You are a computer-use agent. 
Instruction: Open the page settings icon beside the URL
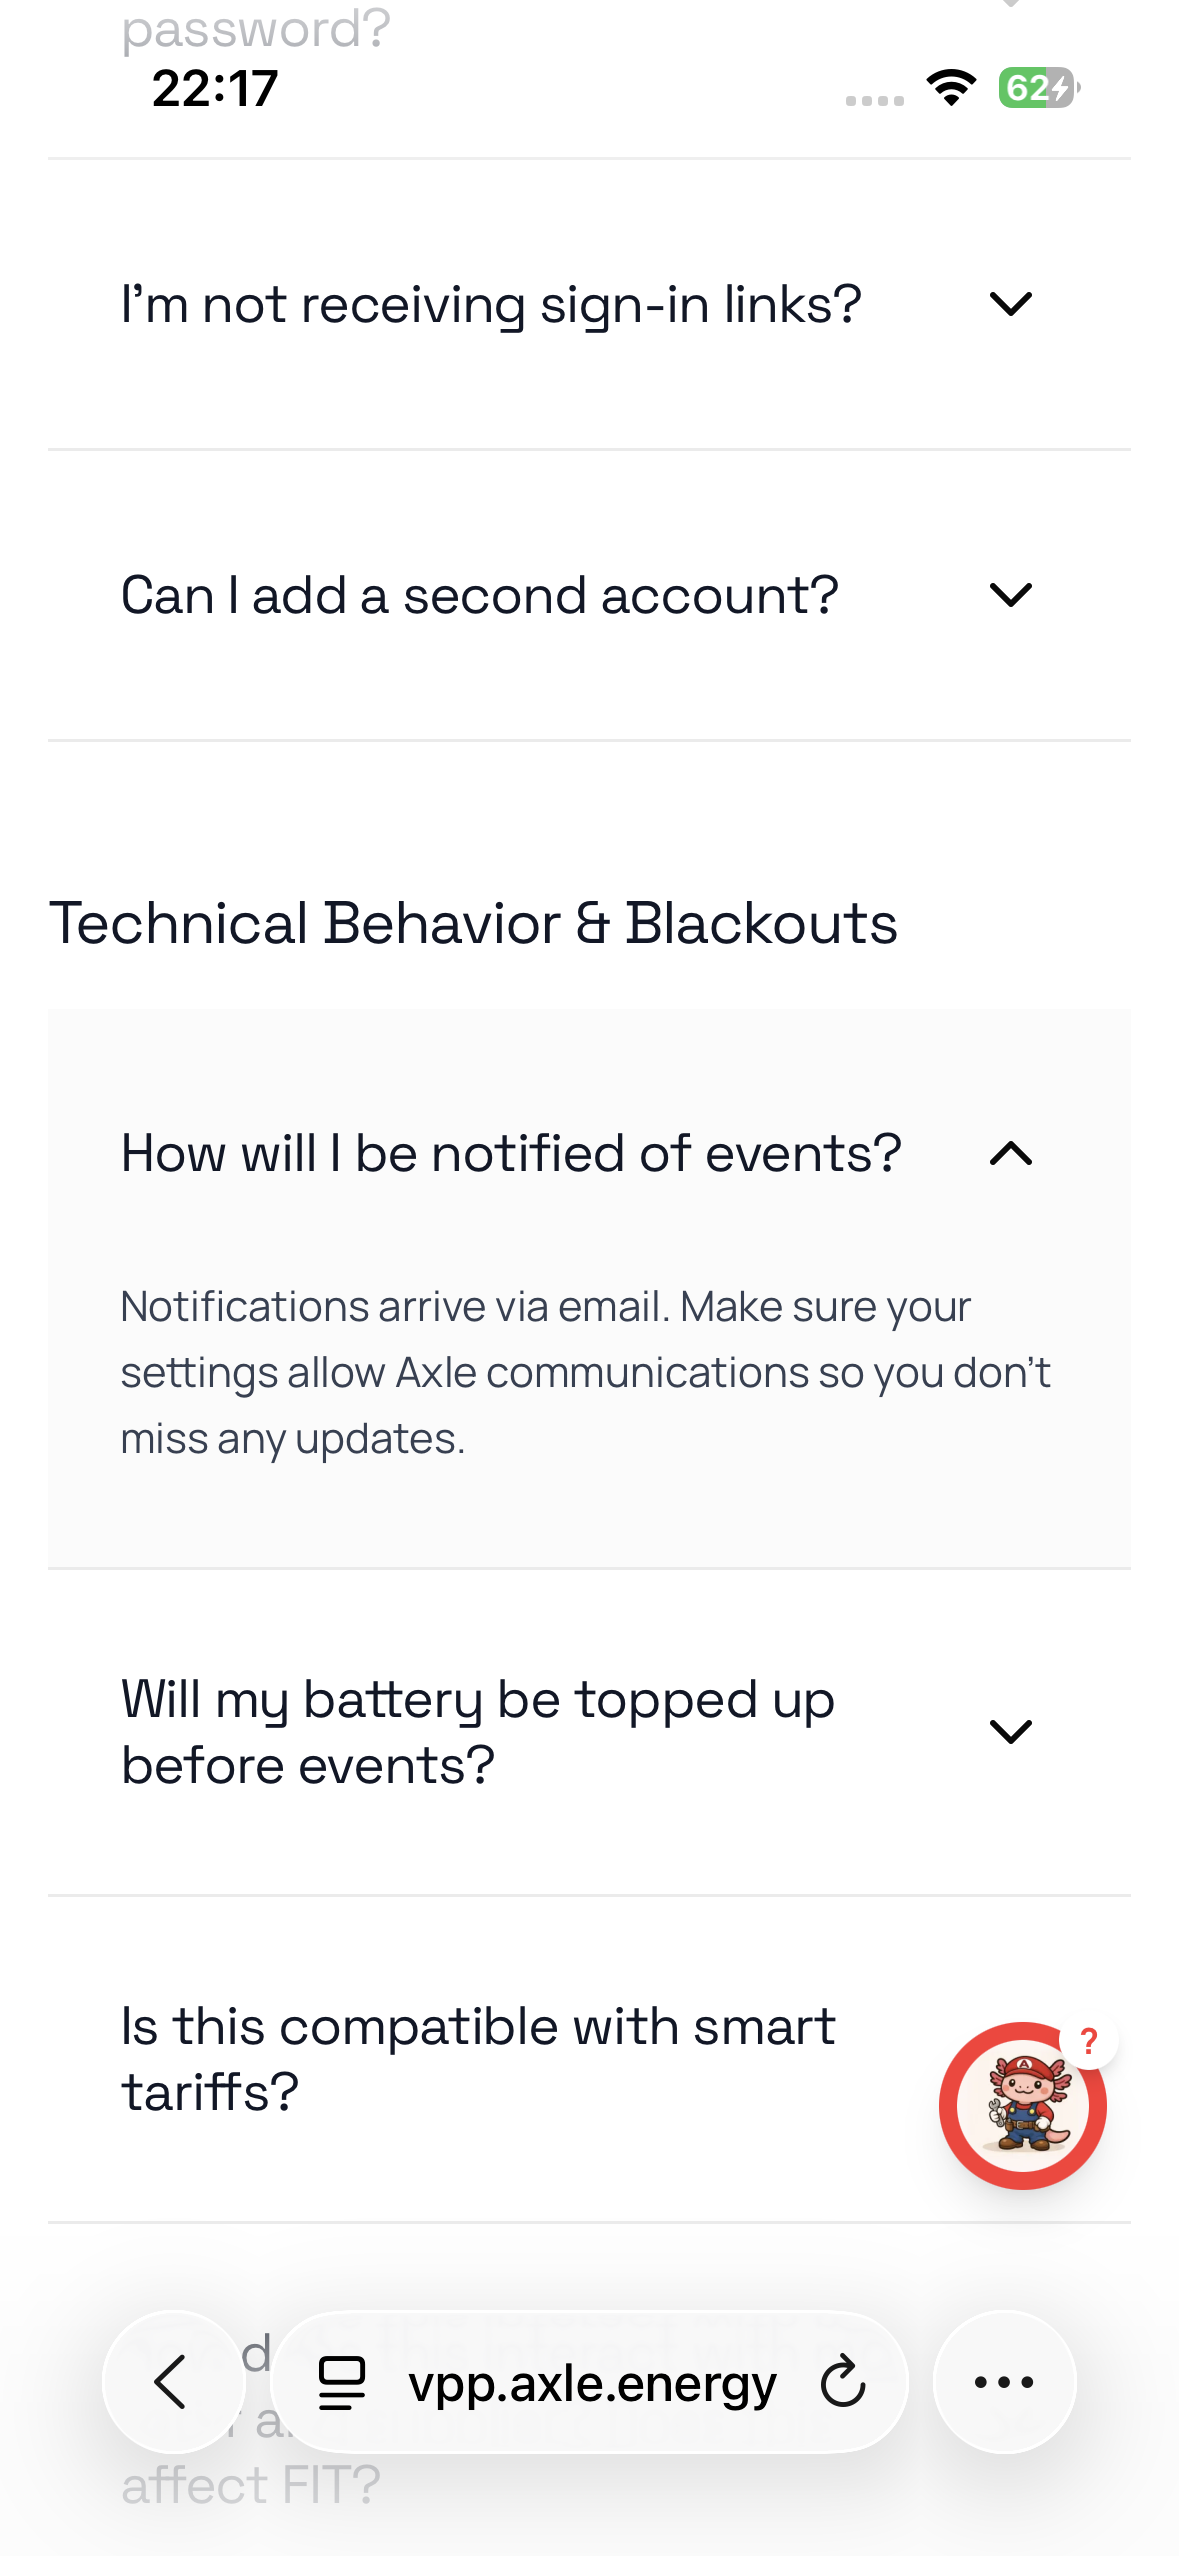click(x=342, y=2383)
